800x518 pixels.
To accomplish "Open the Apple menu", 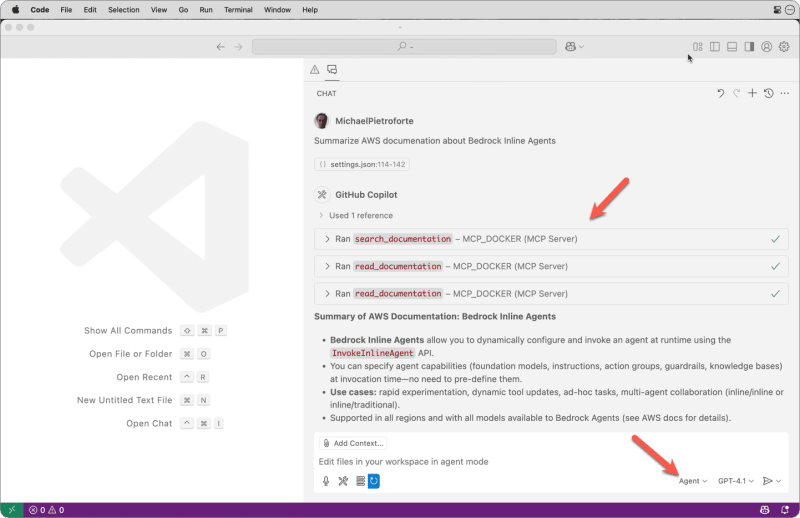I will click(x=15, y=10).
